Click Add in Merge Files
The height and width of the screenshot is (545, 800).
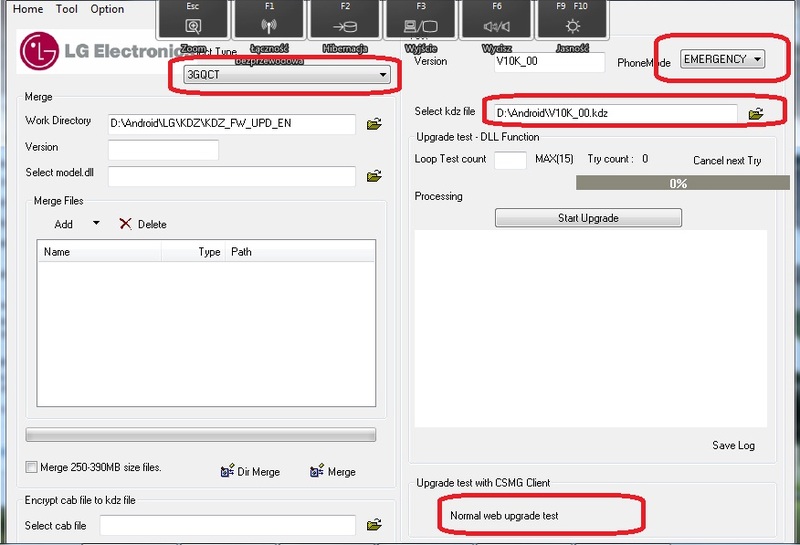coord(63,225)
